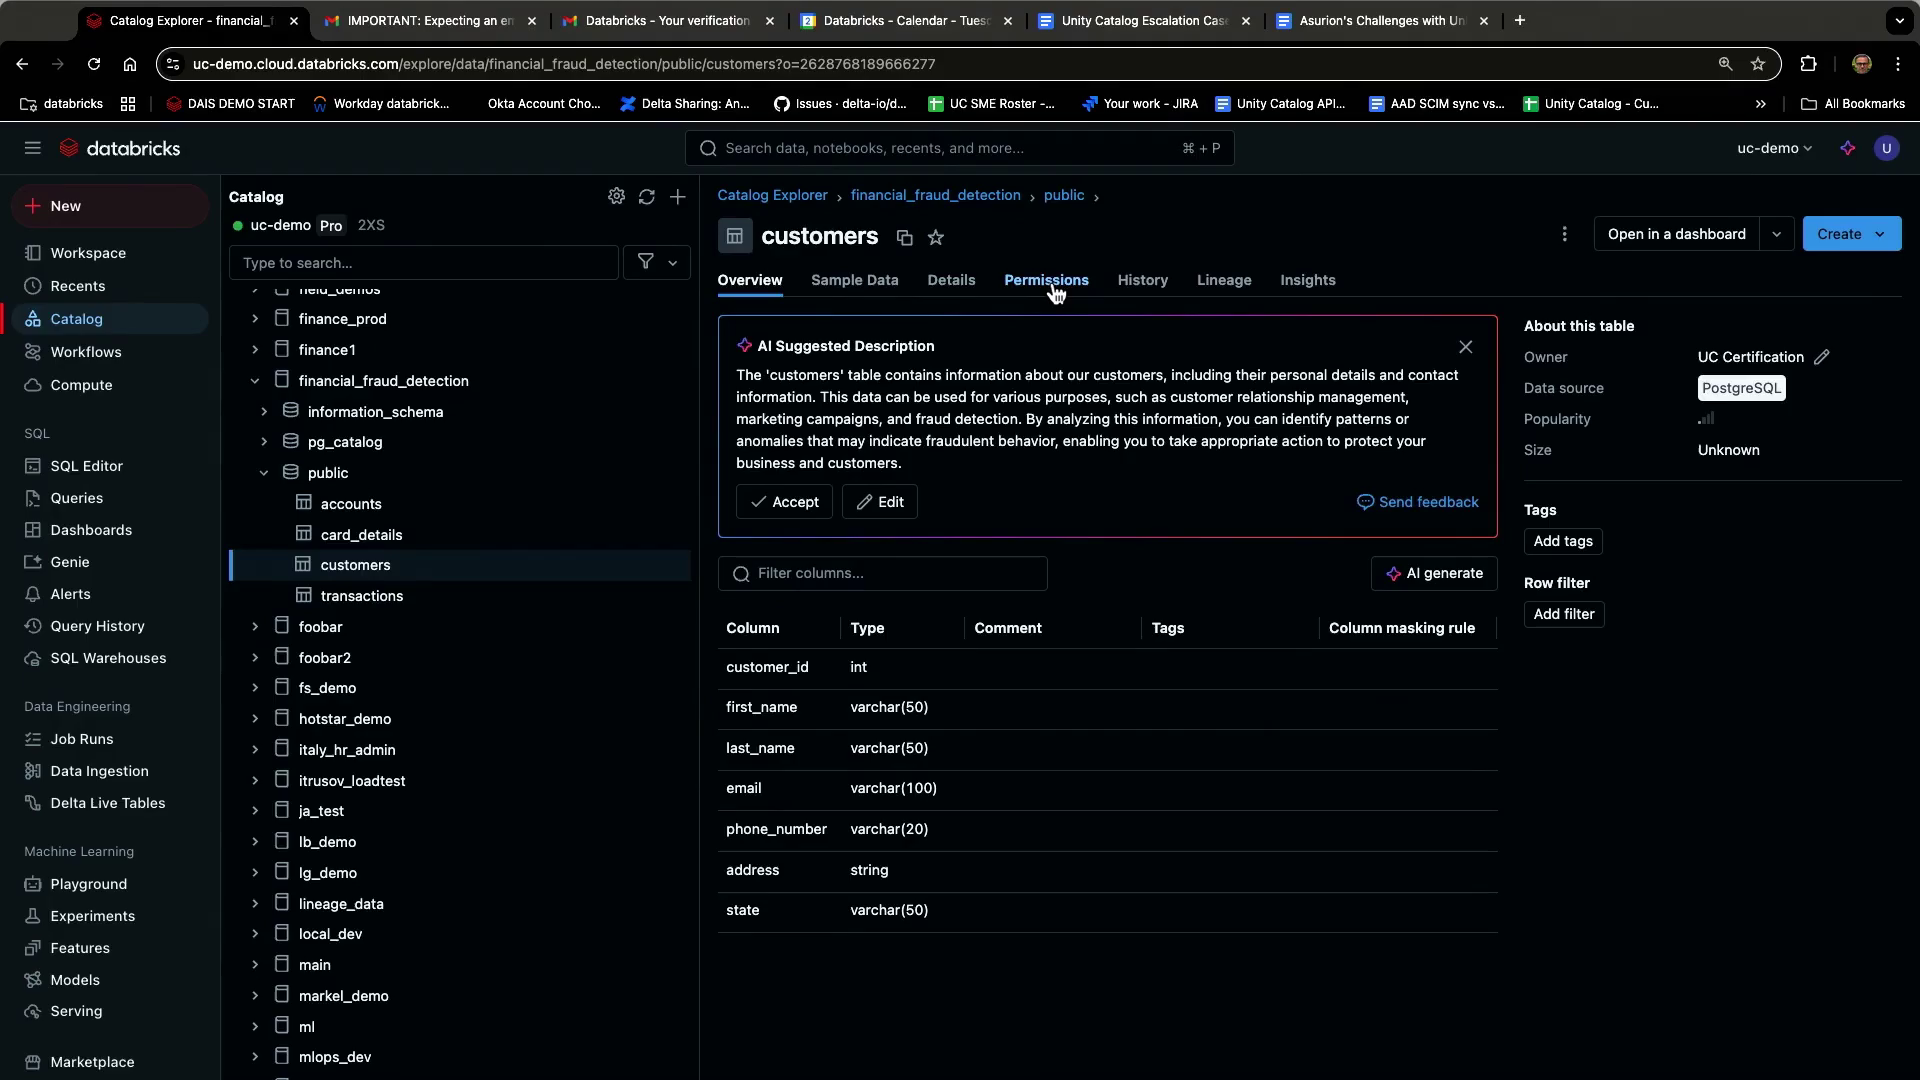Click Catalog Explorer breadcrumb link
Viewport: 1920px width, 1080px height.
(773, 195)
